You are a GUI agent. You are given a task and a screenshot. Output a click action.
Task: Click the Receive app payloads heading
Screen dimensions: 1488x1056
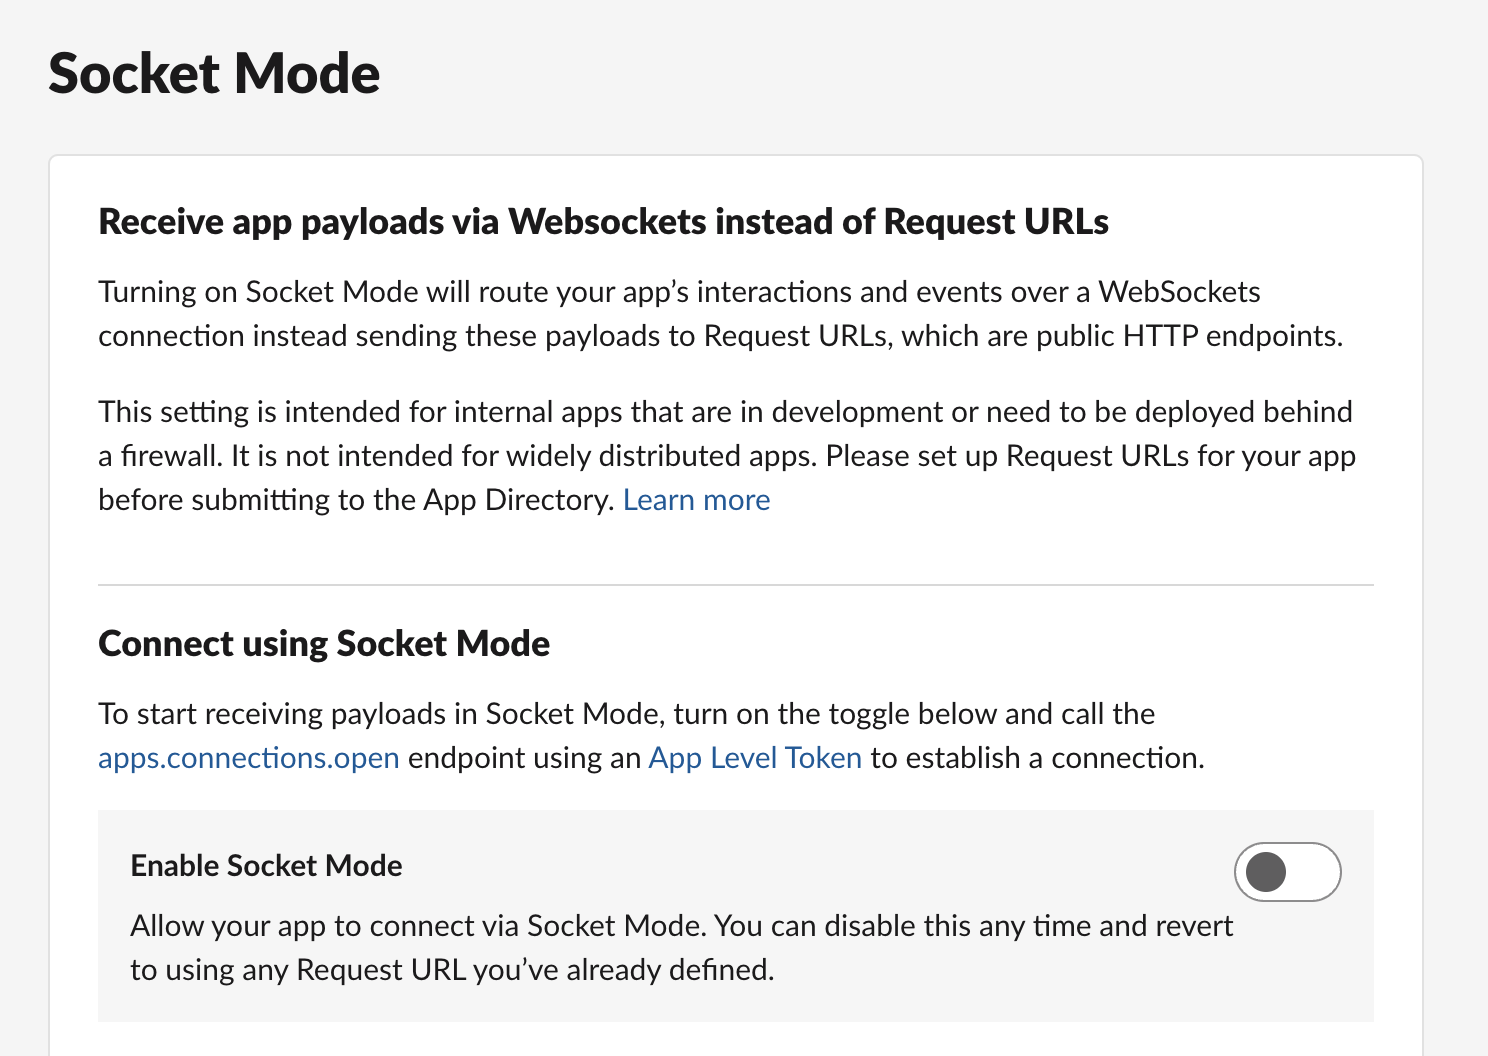pos(603,221)
